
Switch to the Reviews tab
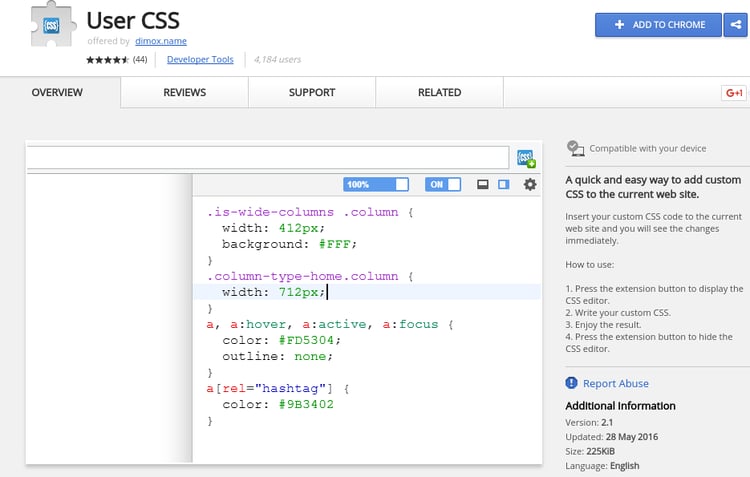pyautogui.click(x=184, y=93)
